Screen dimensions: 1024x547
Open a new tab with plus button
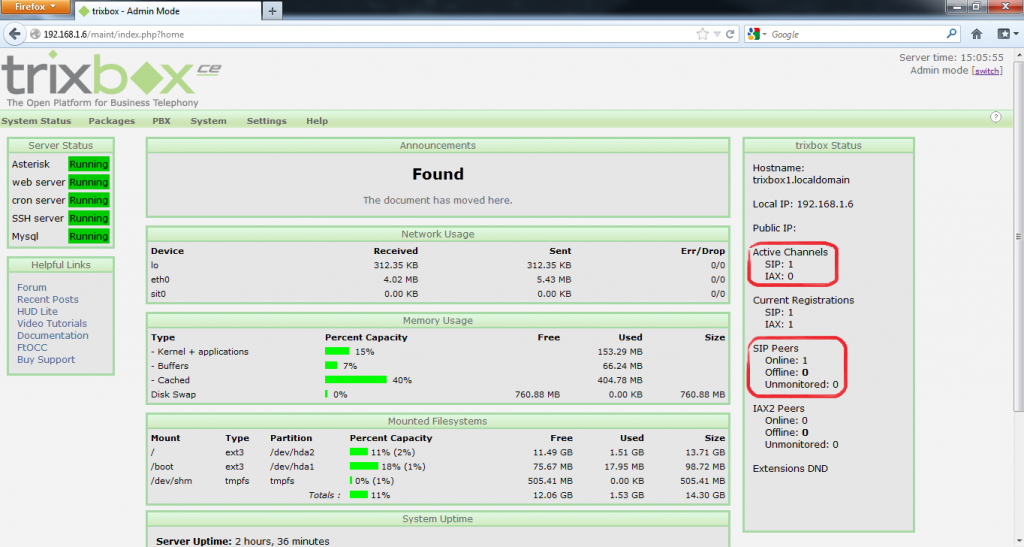pyautogui.click(x=272, y=10)
